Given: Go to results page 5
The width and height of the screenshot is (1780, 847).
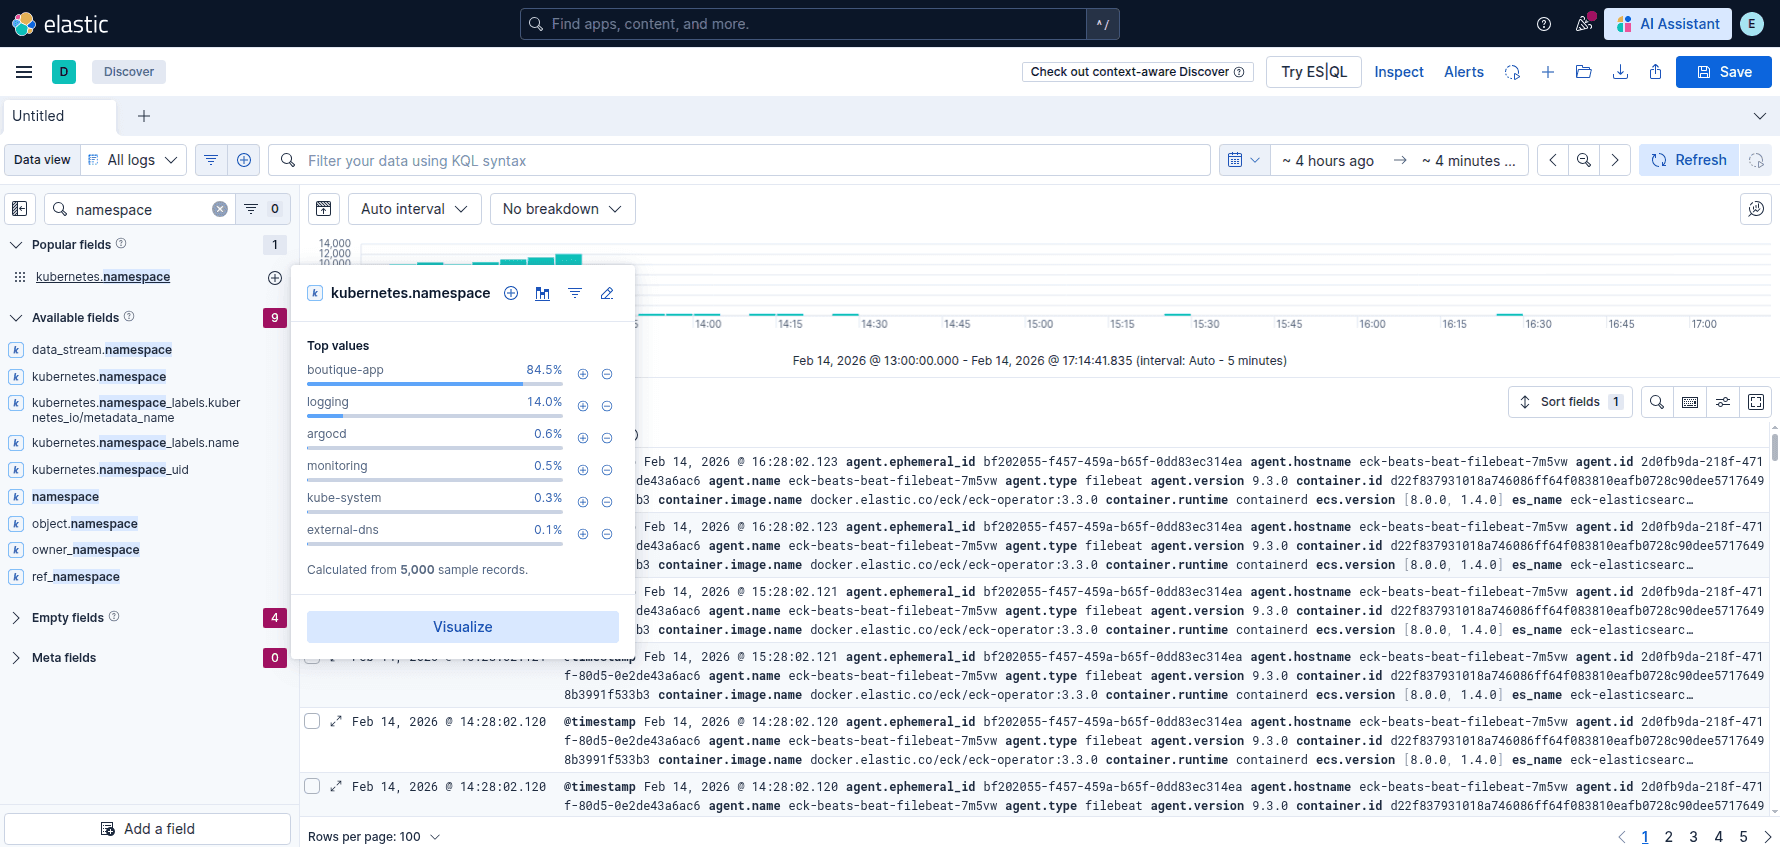Looking at the screenshot, I should click(1743, 837).
